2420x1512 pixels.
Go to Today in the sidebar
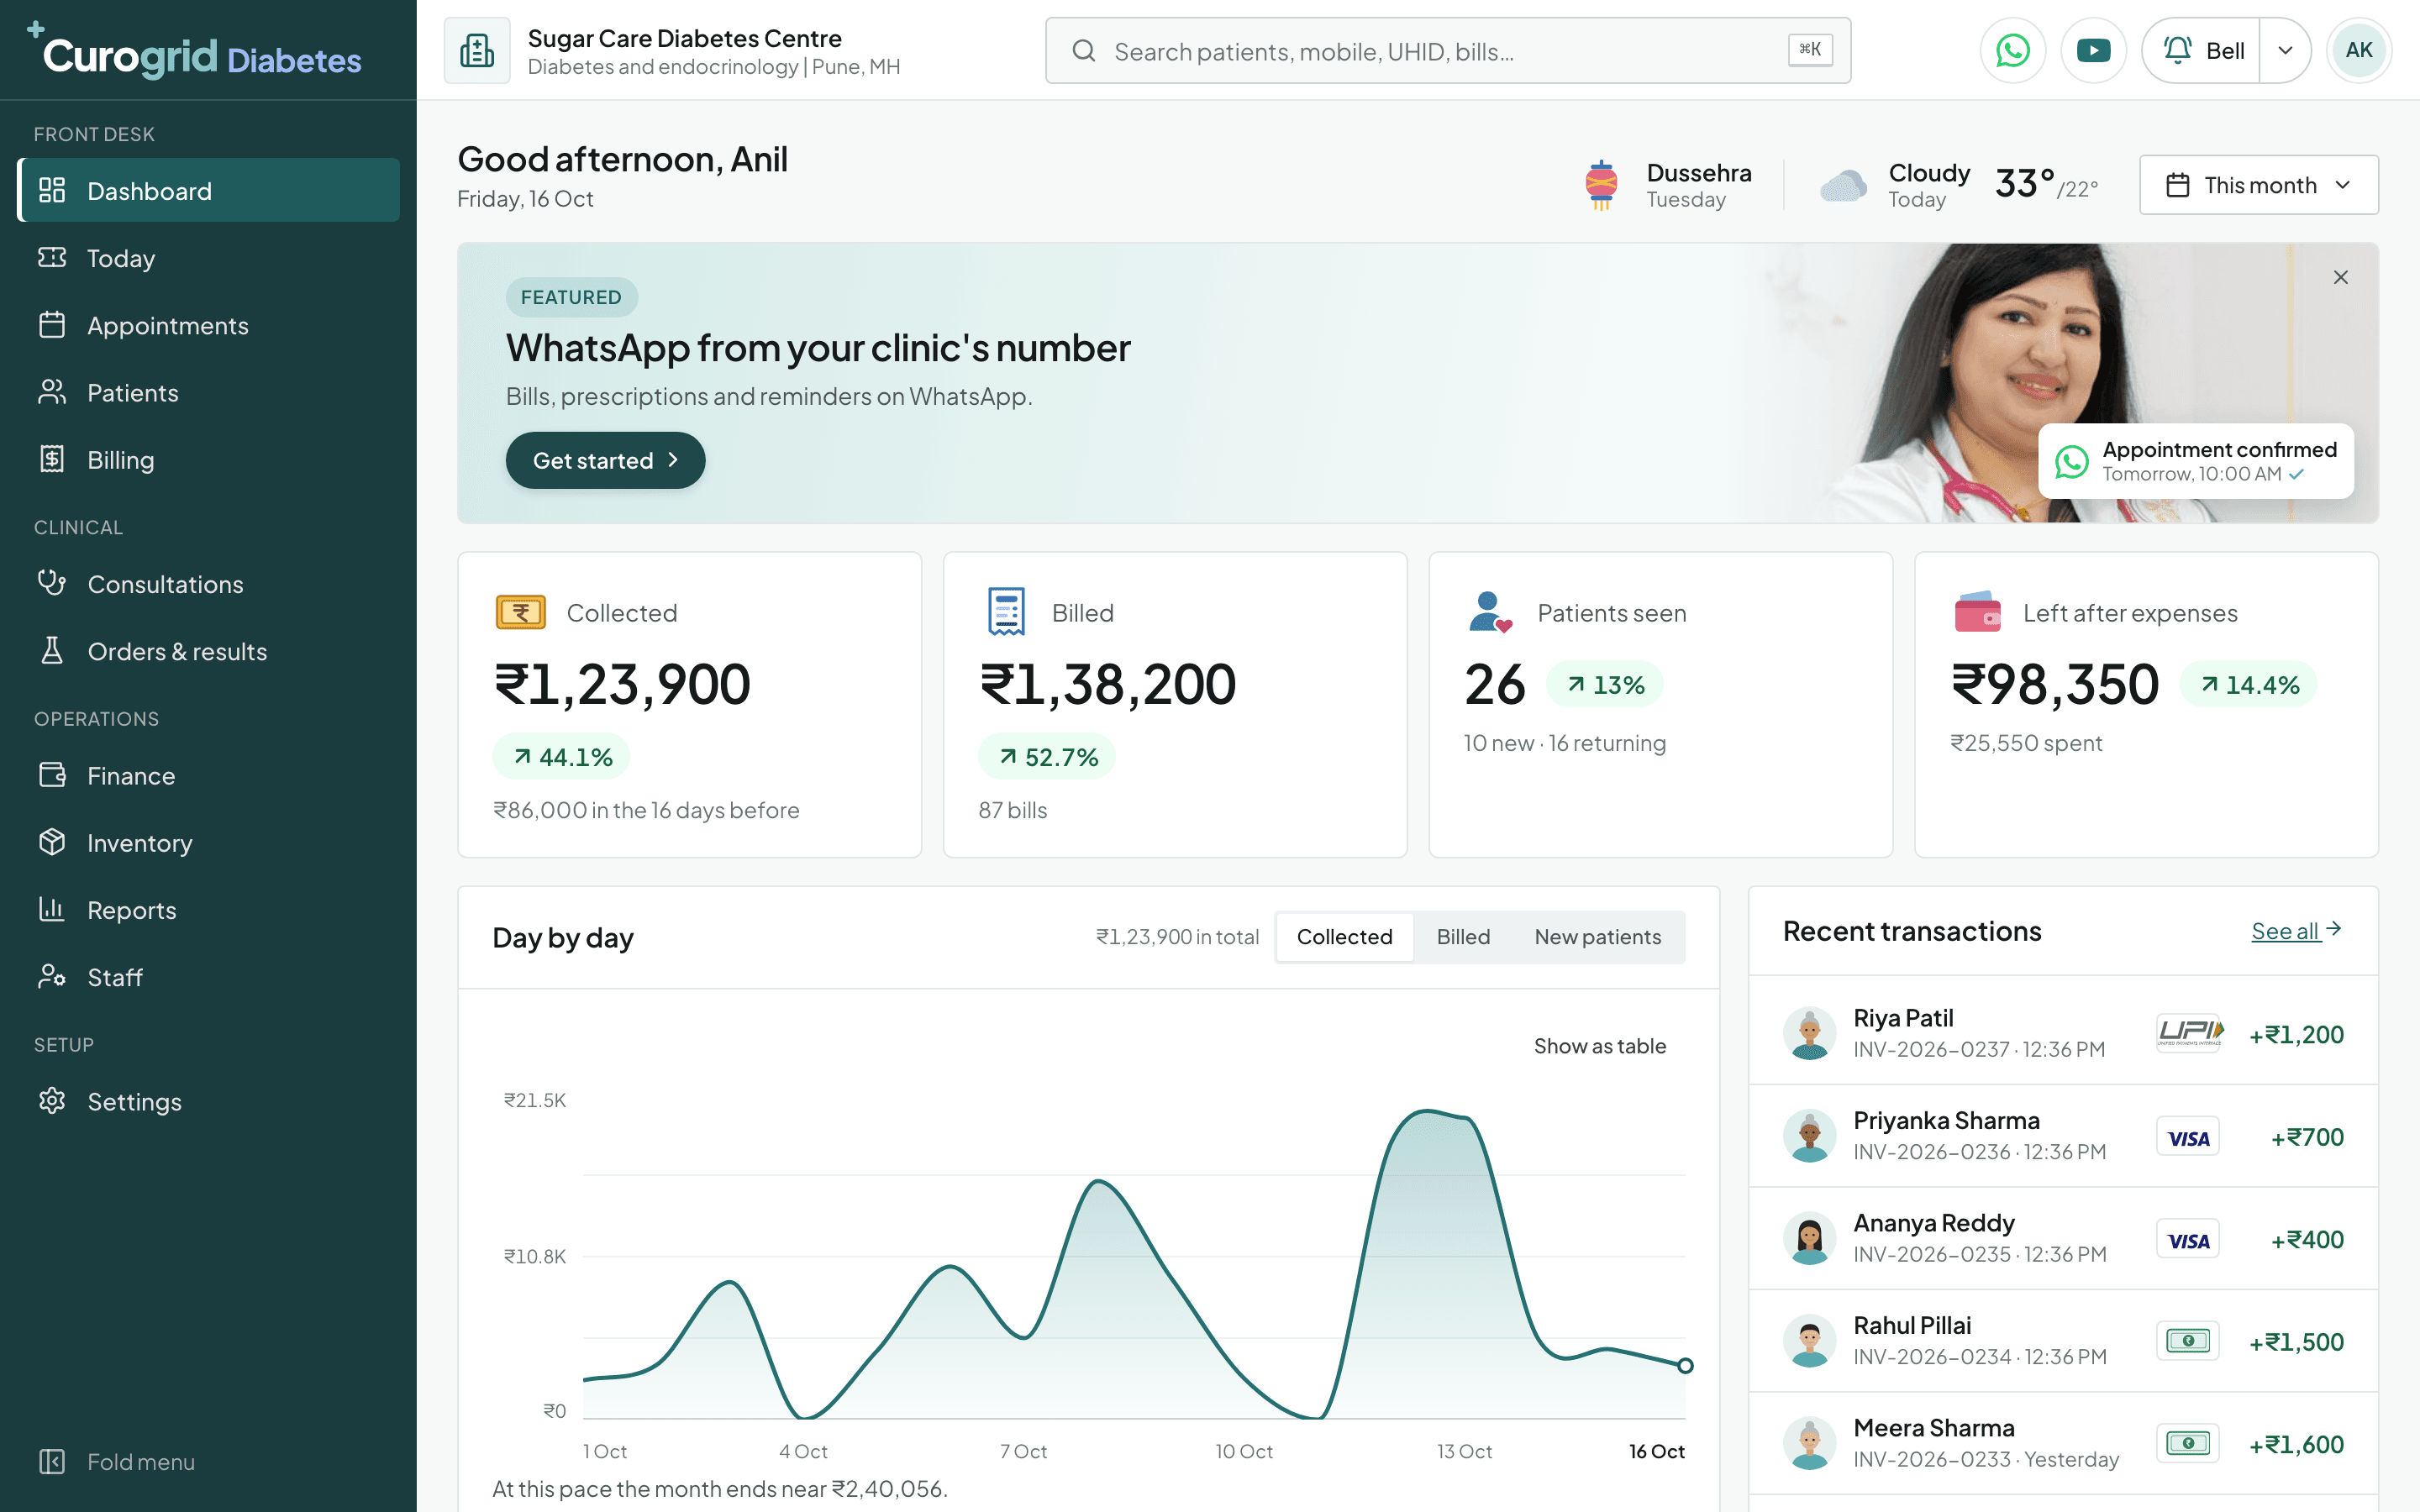(x=209, y=258)
